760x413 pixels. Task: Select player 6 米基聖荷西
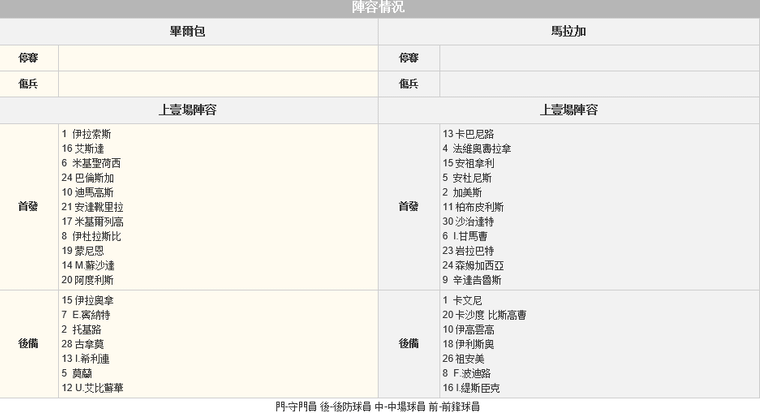(x=91, y=163)
